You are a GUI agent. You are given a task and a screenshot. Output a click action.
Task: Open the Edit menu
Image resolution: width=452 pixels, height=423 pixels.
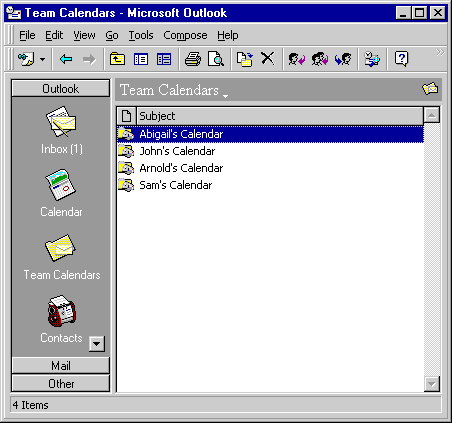54,35
